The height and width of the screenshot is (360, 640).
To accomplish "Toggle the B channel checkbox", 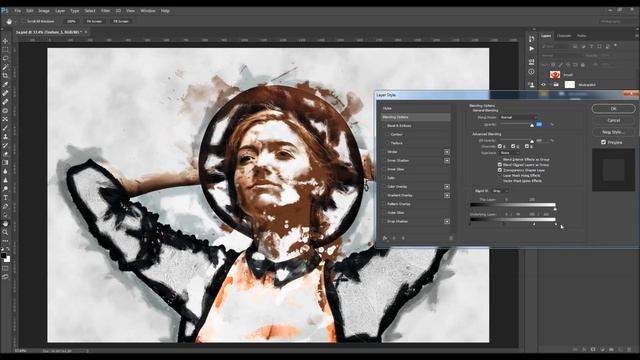I will tap(527, 146).
